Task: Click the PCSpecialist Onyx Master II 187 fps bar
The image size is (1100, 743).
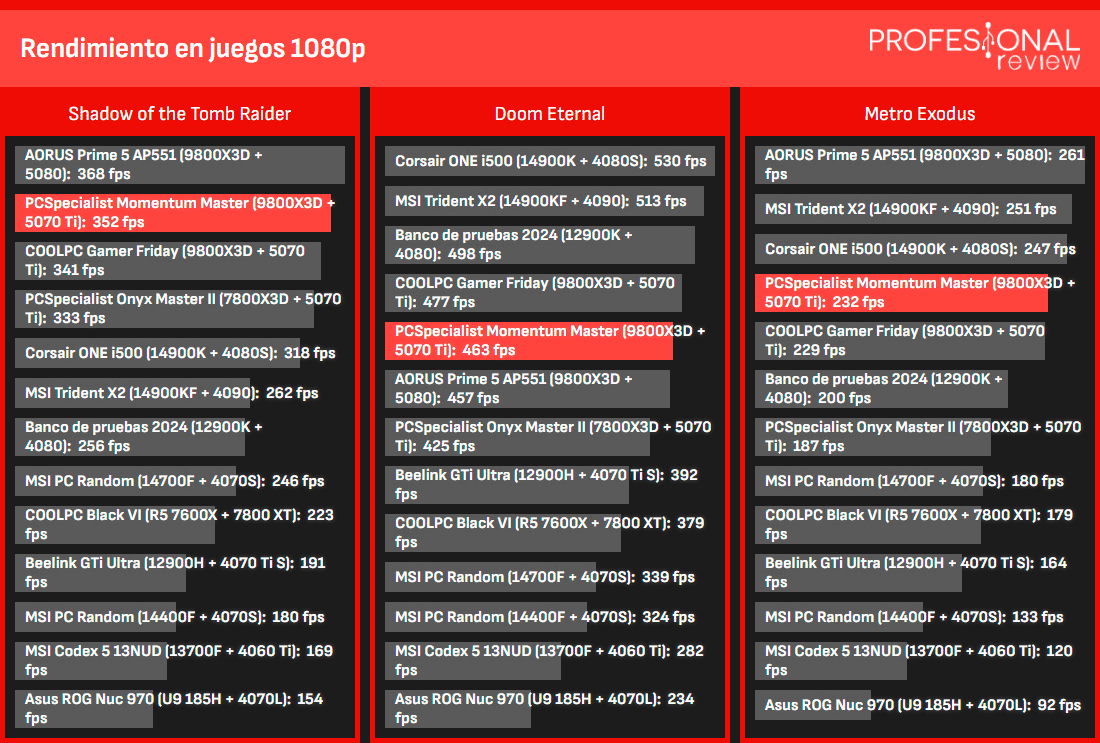Action: coord(873,436)
